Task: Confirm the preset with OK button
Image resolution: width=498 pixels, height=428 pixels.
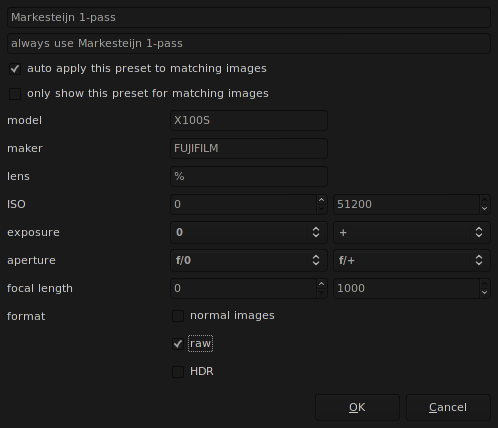Action: (x=357, y=407)
